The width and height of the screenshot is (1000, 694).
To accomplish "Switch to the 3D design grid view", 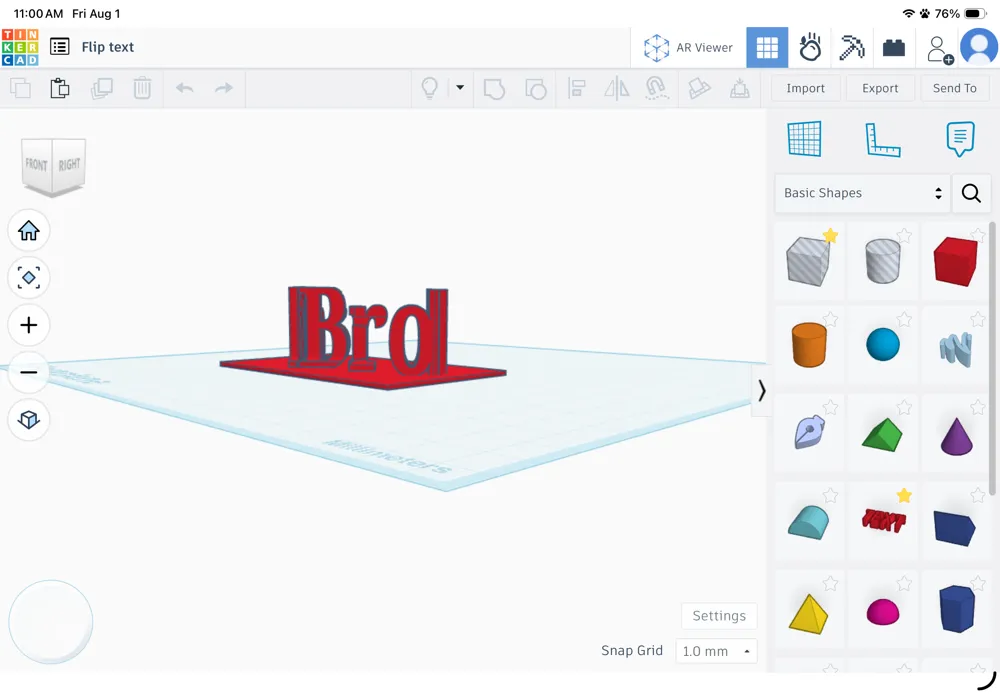I will click(767, 47).
